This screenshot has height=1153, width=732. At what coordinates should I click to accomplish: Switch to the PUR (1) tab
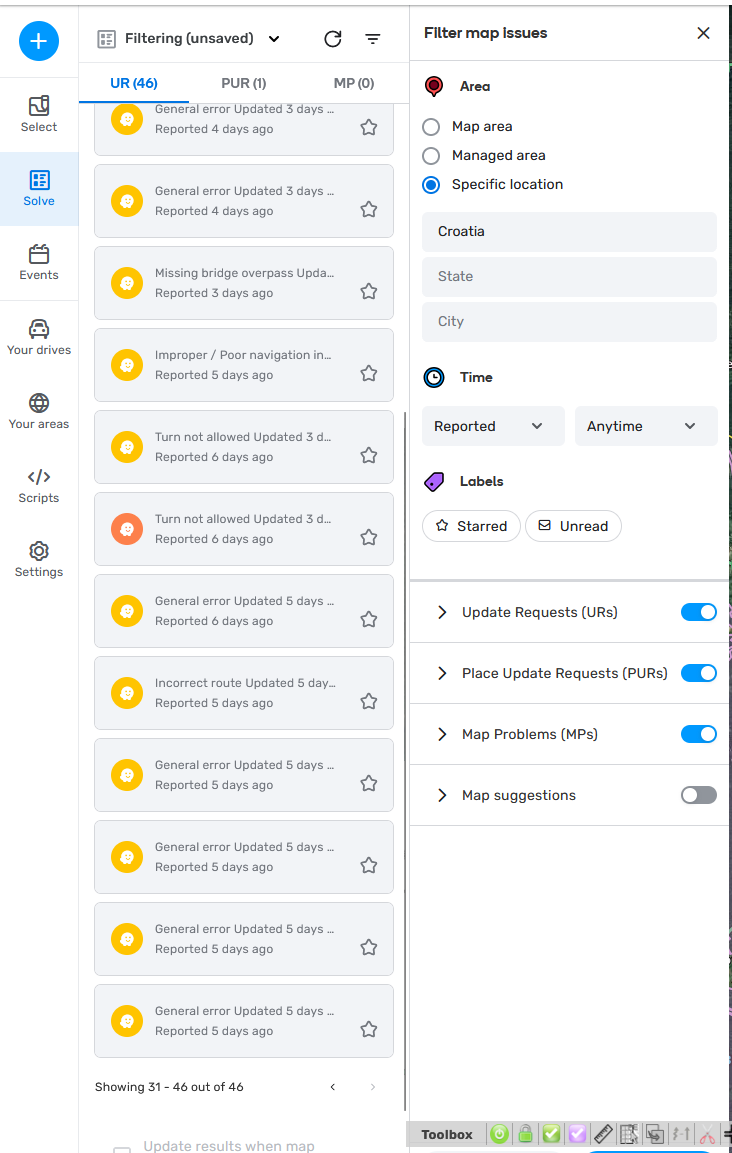click(243, 83)
